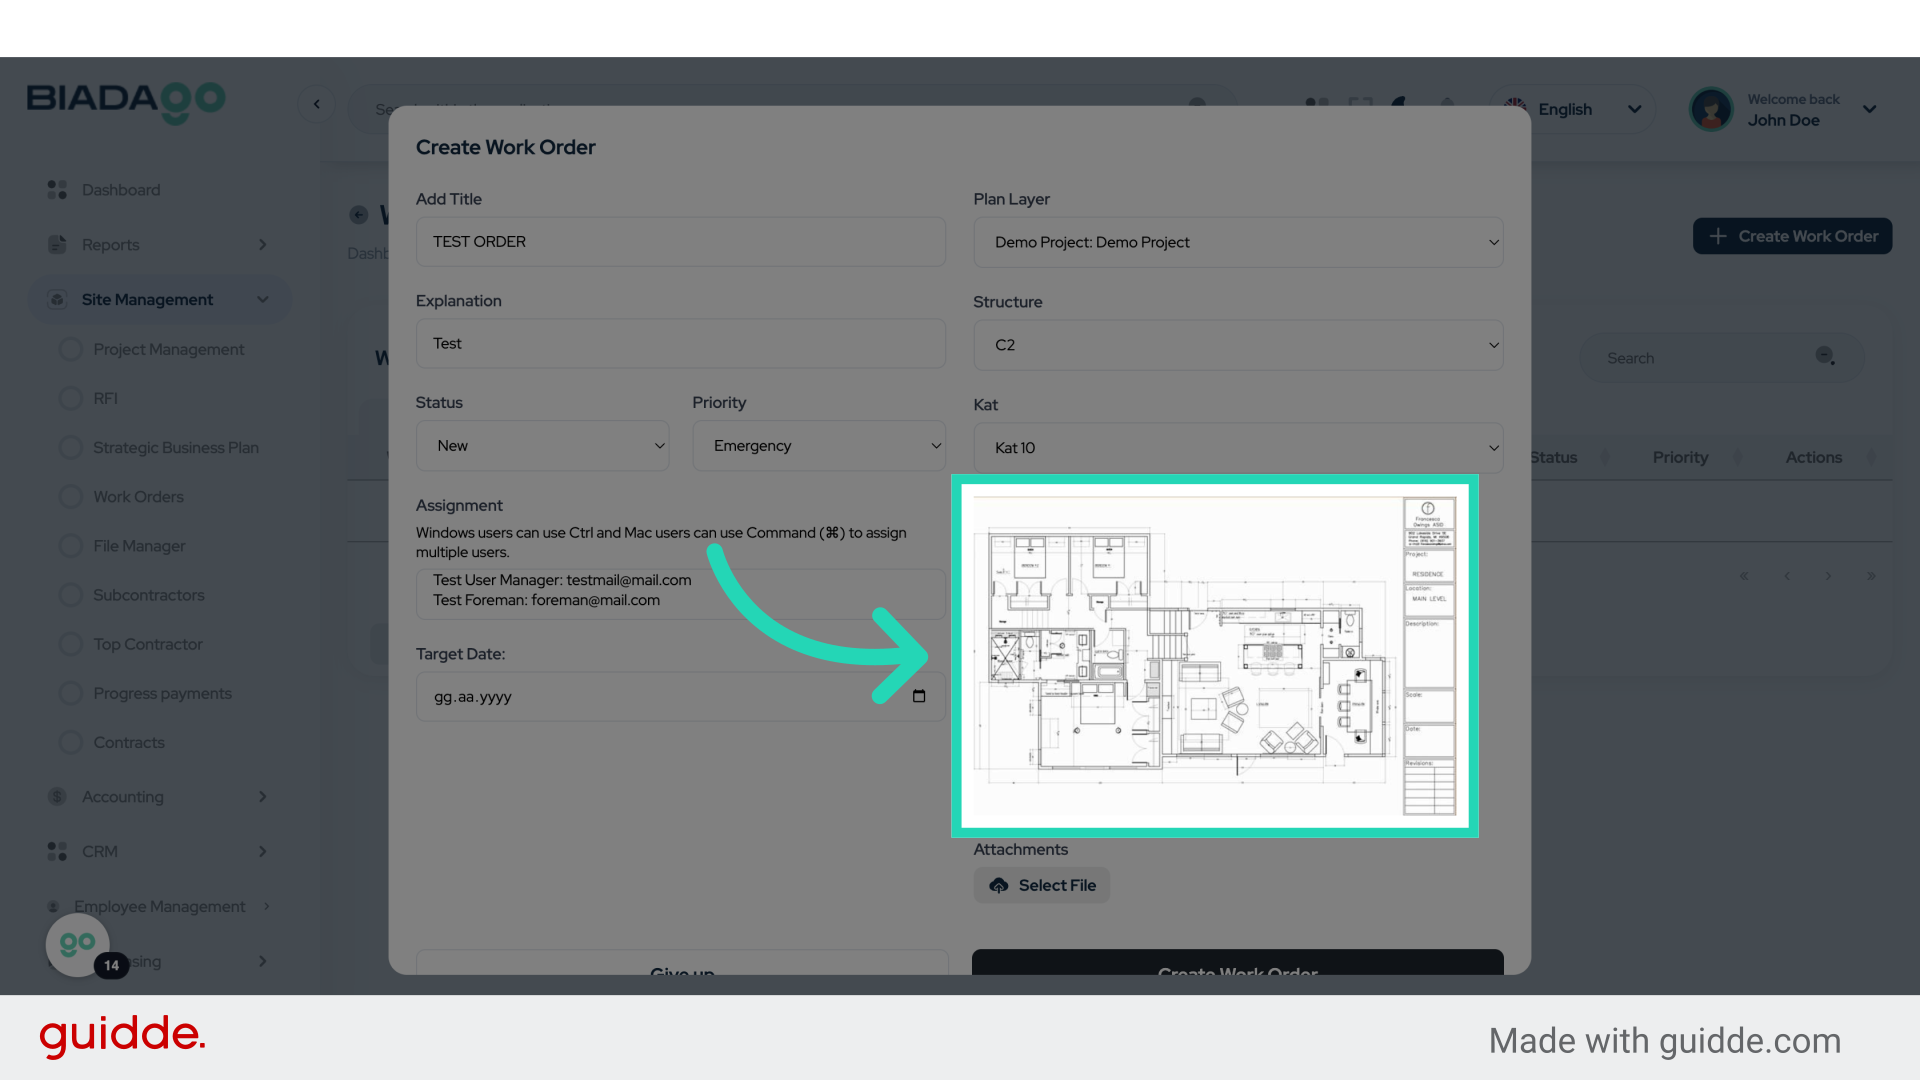Viewport: 1920px width, 1080px height.
Task: Open the Status dropdown showing New
Action: pos(542,446)
